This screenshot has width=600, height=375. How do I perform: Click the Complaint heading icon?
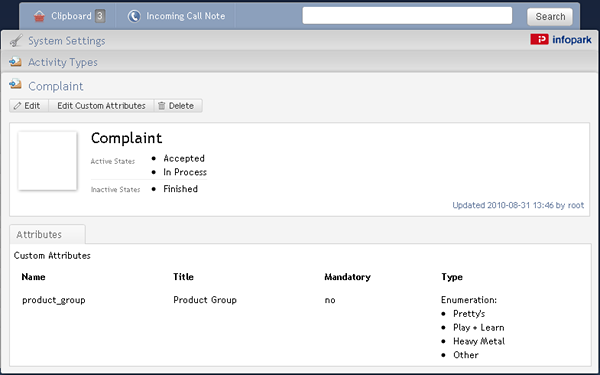[x=15, y=84]
